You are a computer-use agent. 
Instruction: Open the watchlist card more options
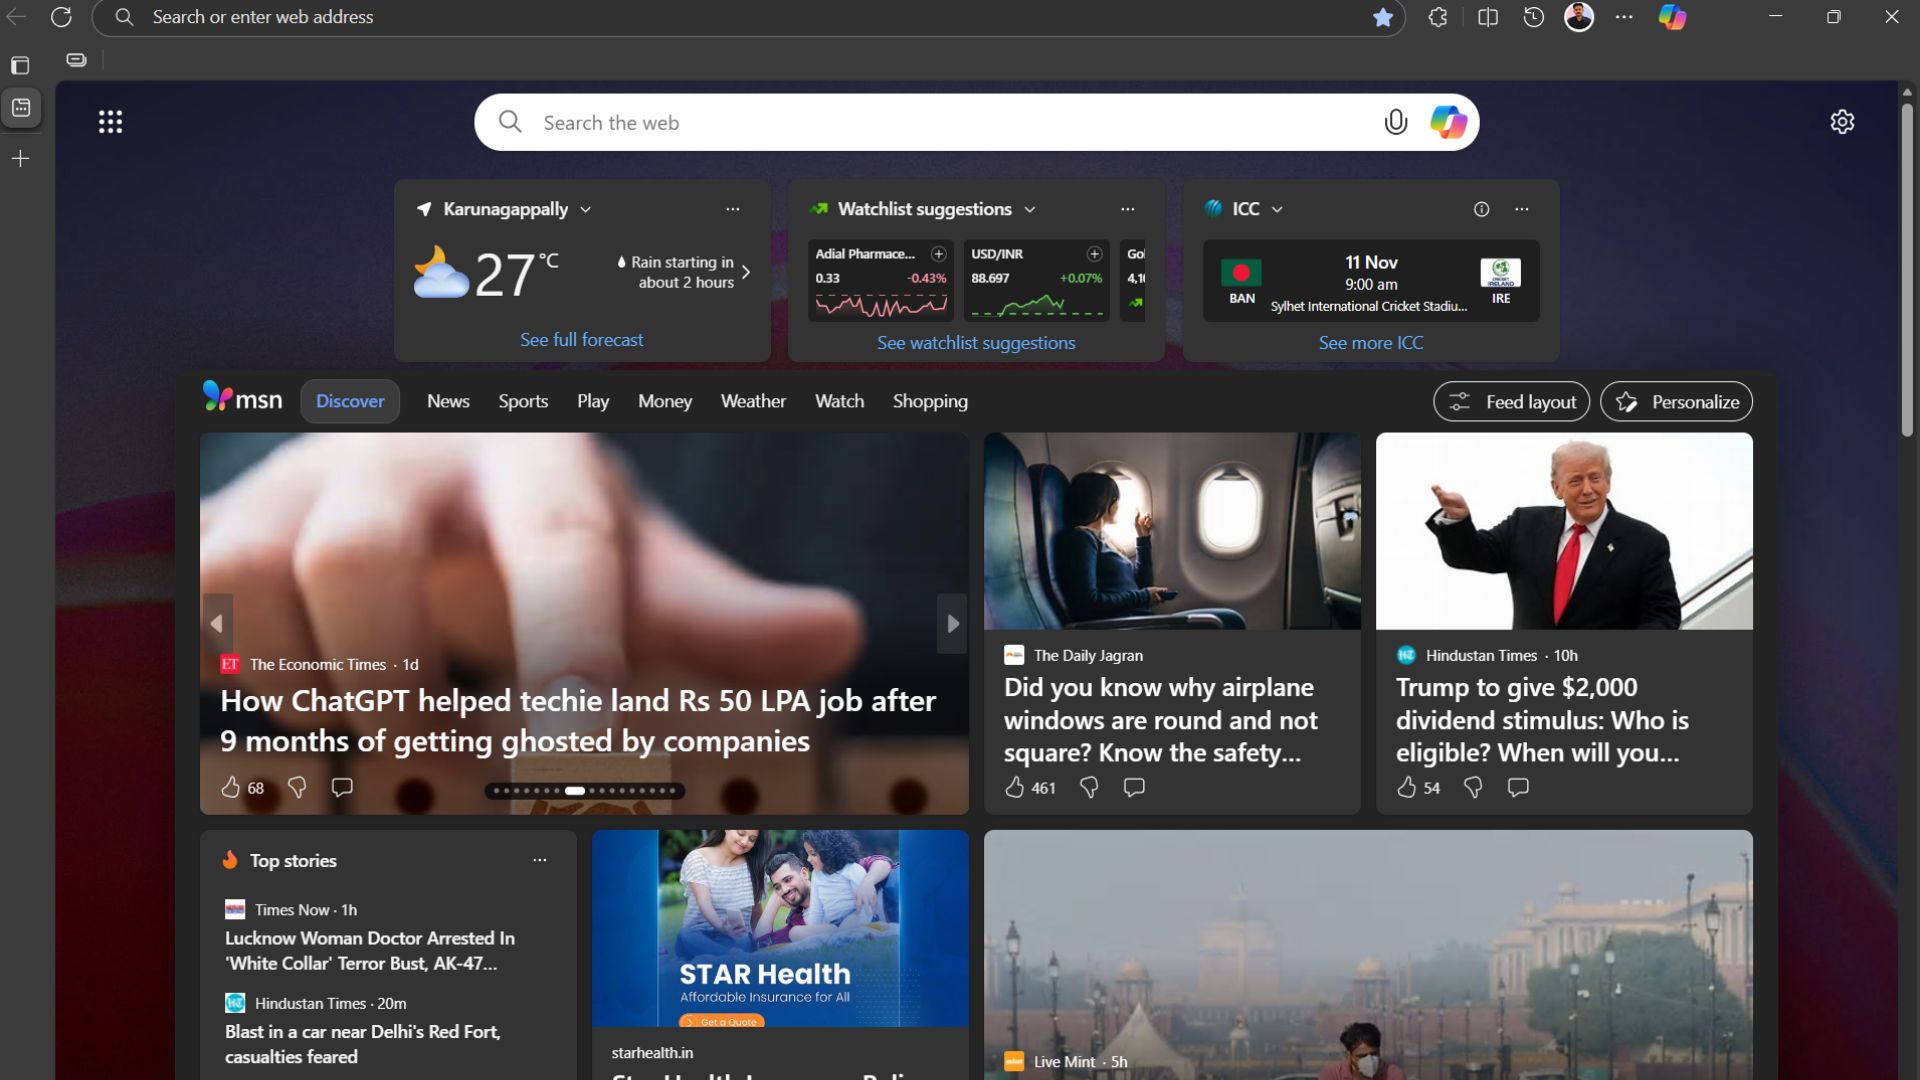coord(1128,209)
